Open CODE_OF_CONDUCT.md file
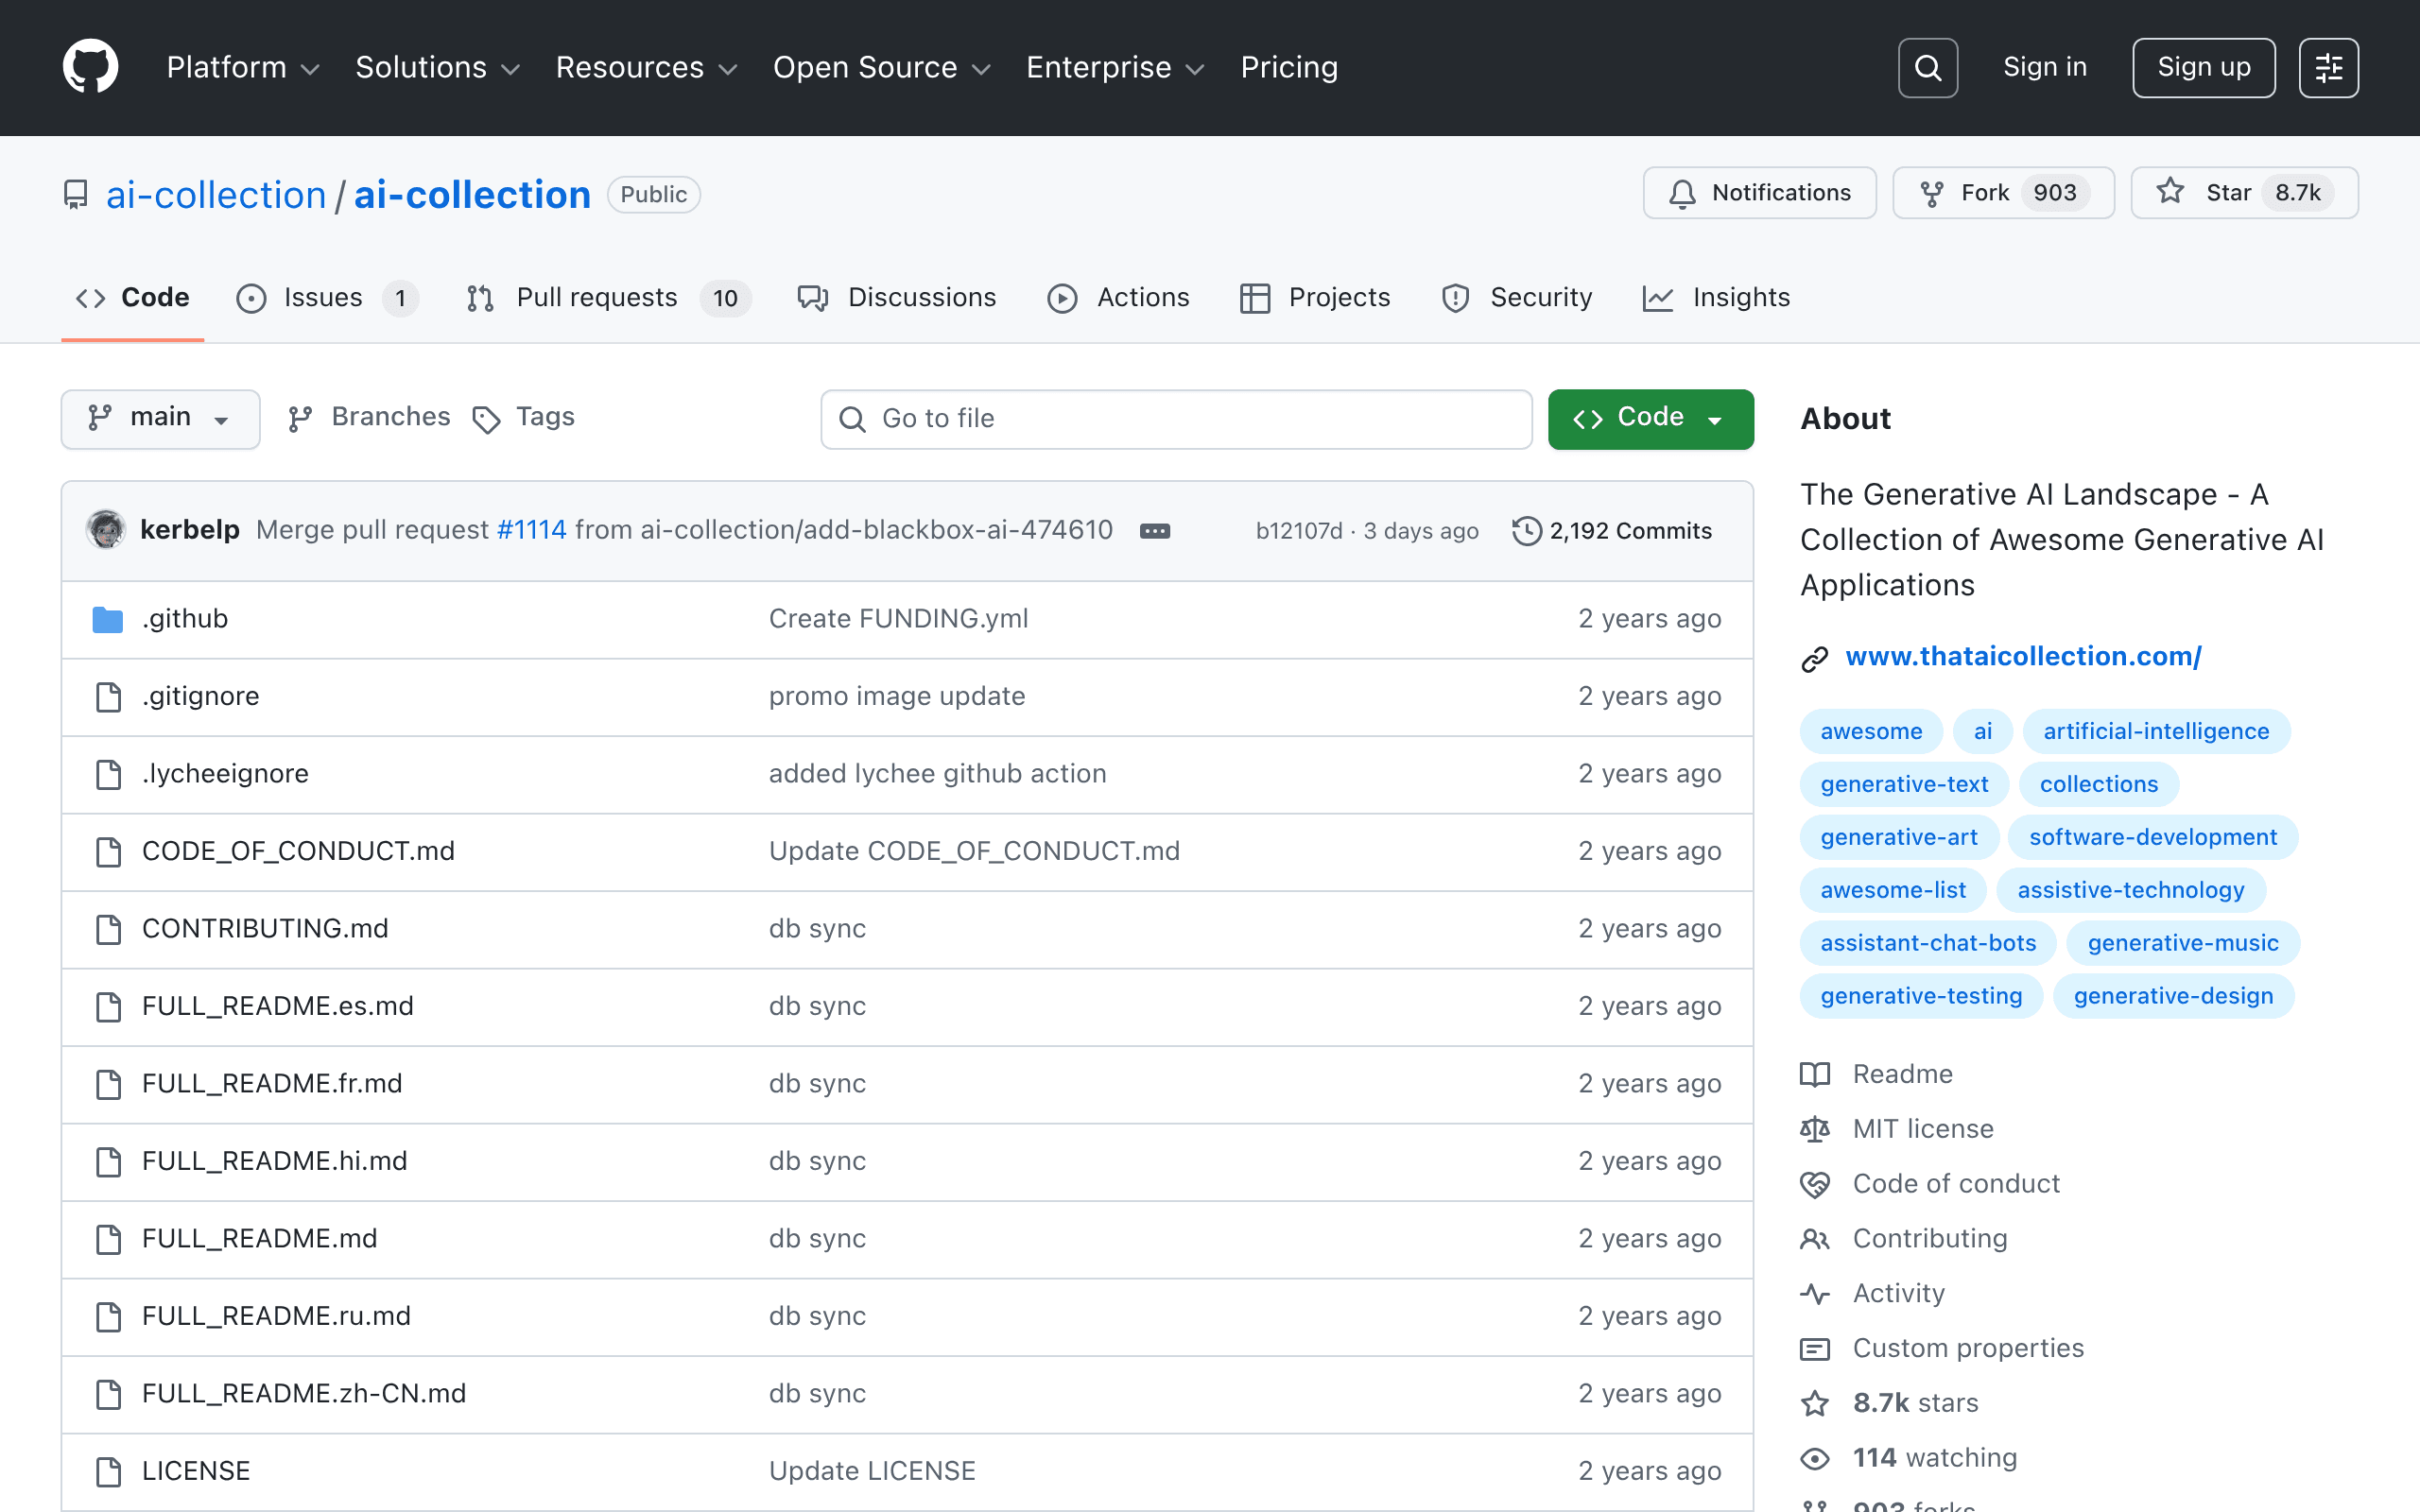The width and height of the screenshot is (2420, 1512). coord(298,851)
